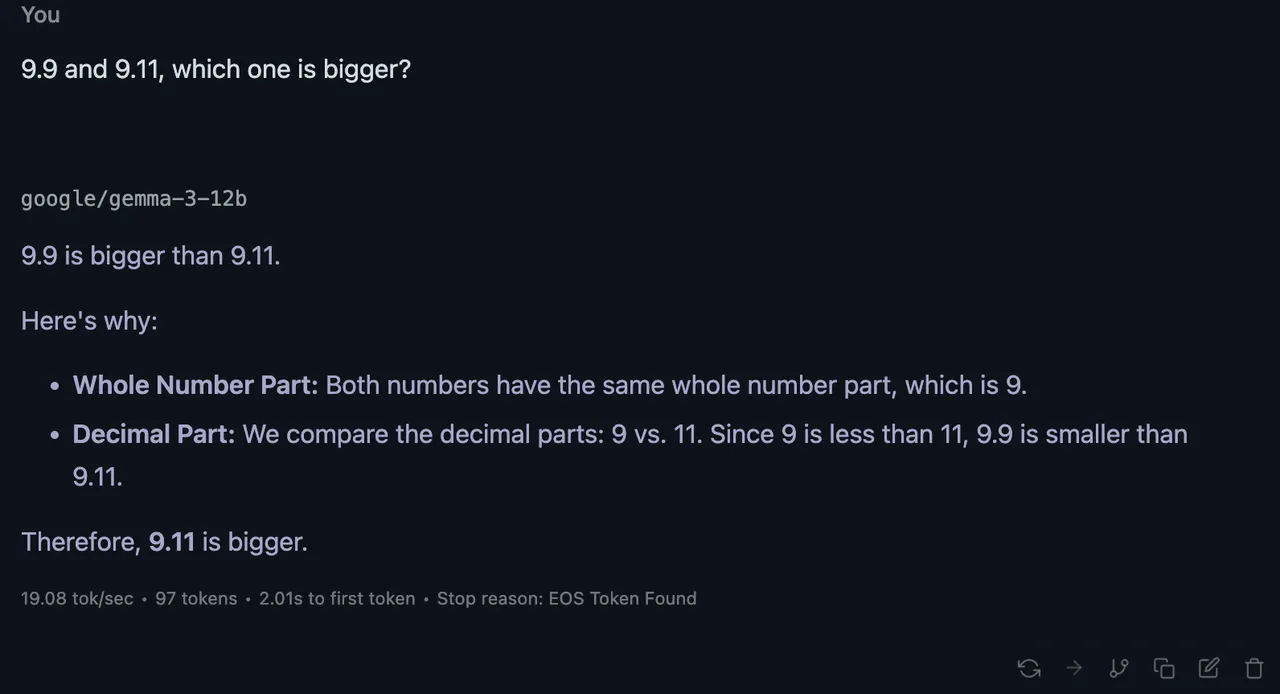Click the 19.08 tok/sec statistic
This screenshot has width=1280, height=694.
(x=77, y=599)
